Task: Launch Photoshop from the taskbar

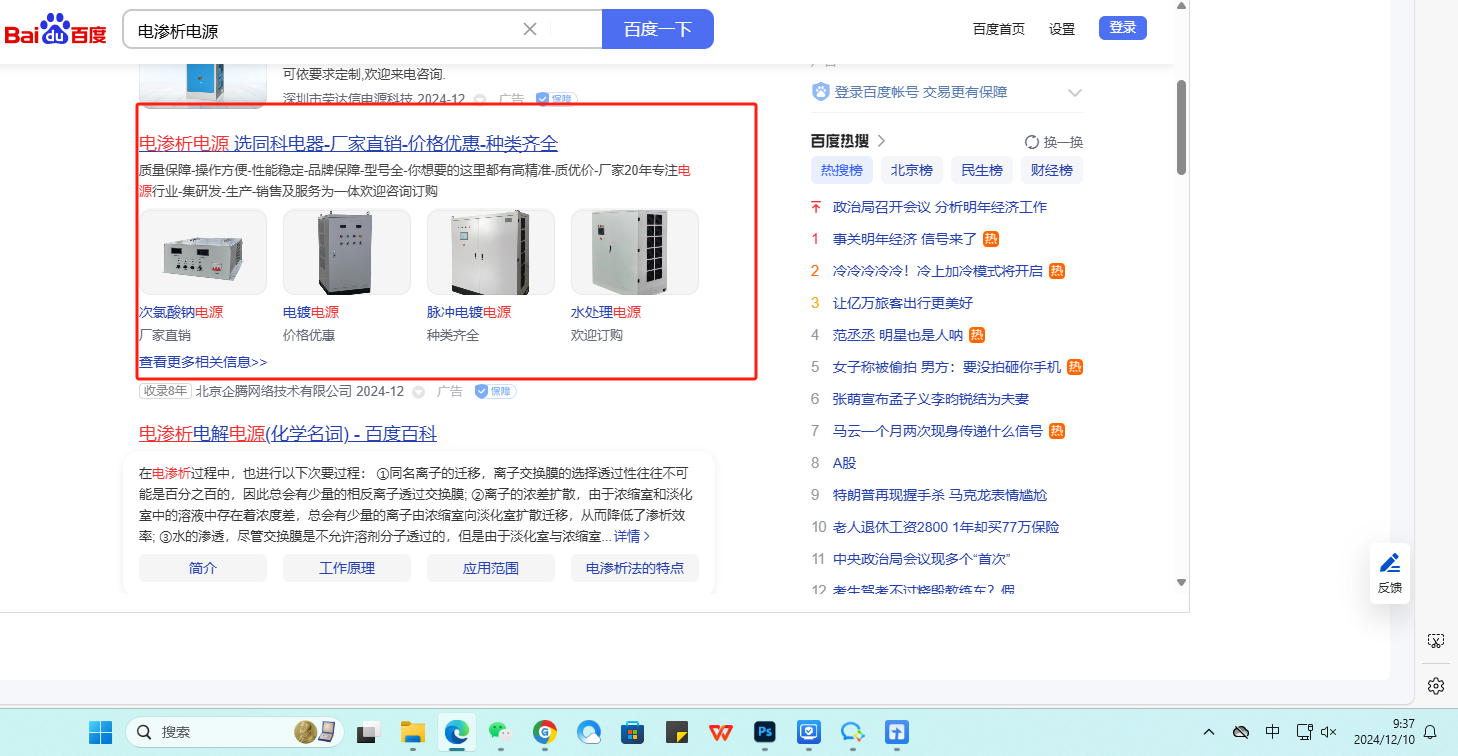Action: pyautogui.click(x=766, y=732)
